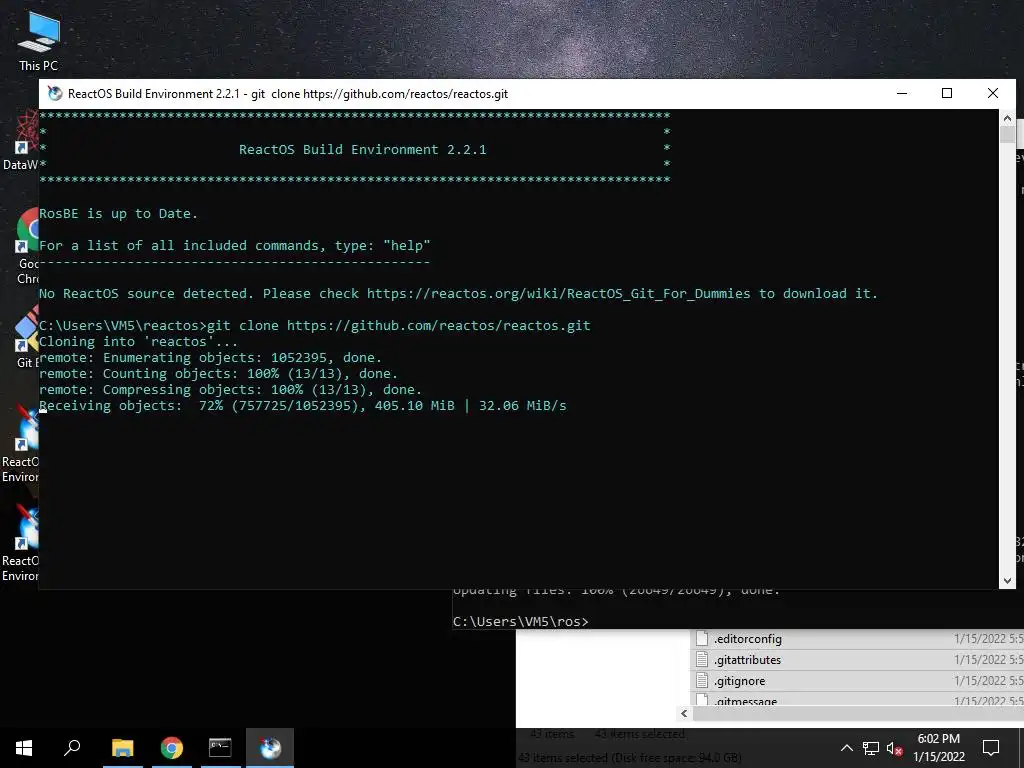The height and width of the screenshot is (768, 1024).
Task: Click the ReactOS Build Environment 2.2.1 banner text
Action: (x=362, y=150)
